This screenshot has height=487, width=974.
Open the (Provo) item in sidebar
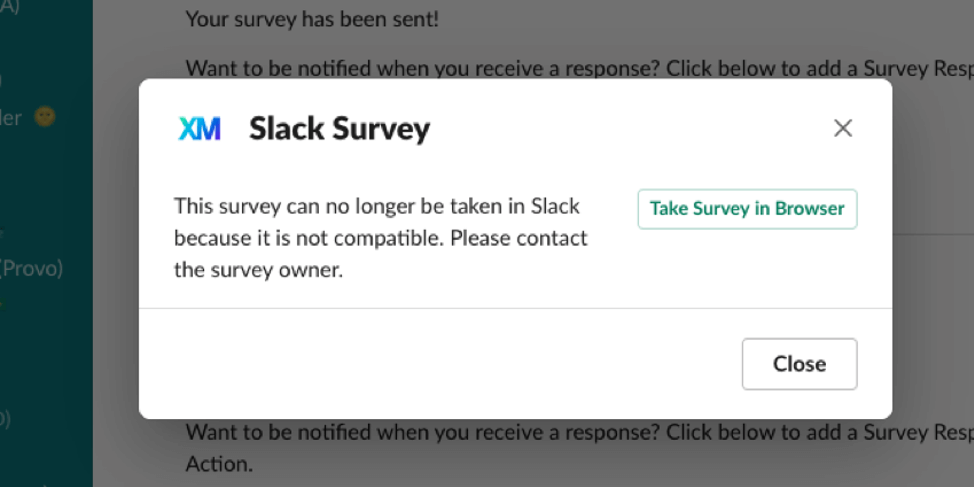pyautogui.click(x=31, y=268)
